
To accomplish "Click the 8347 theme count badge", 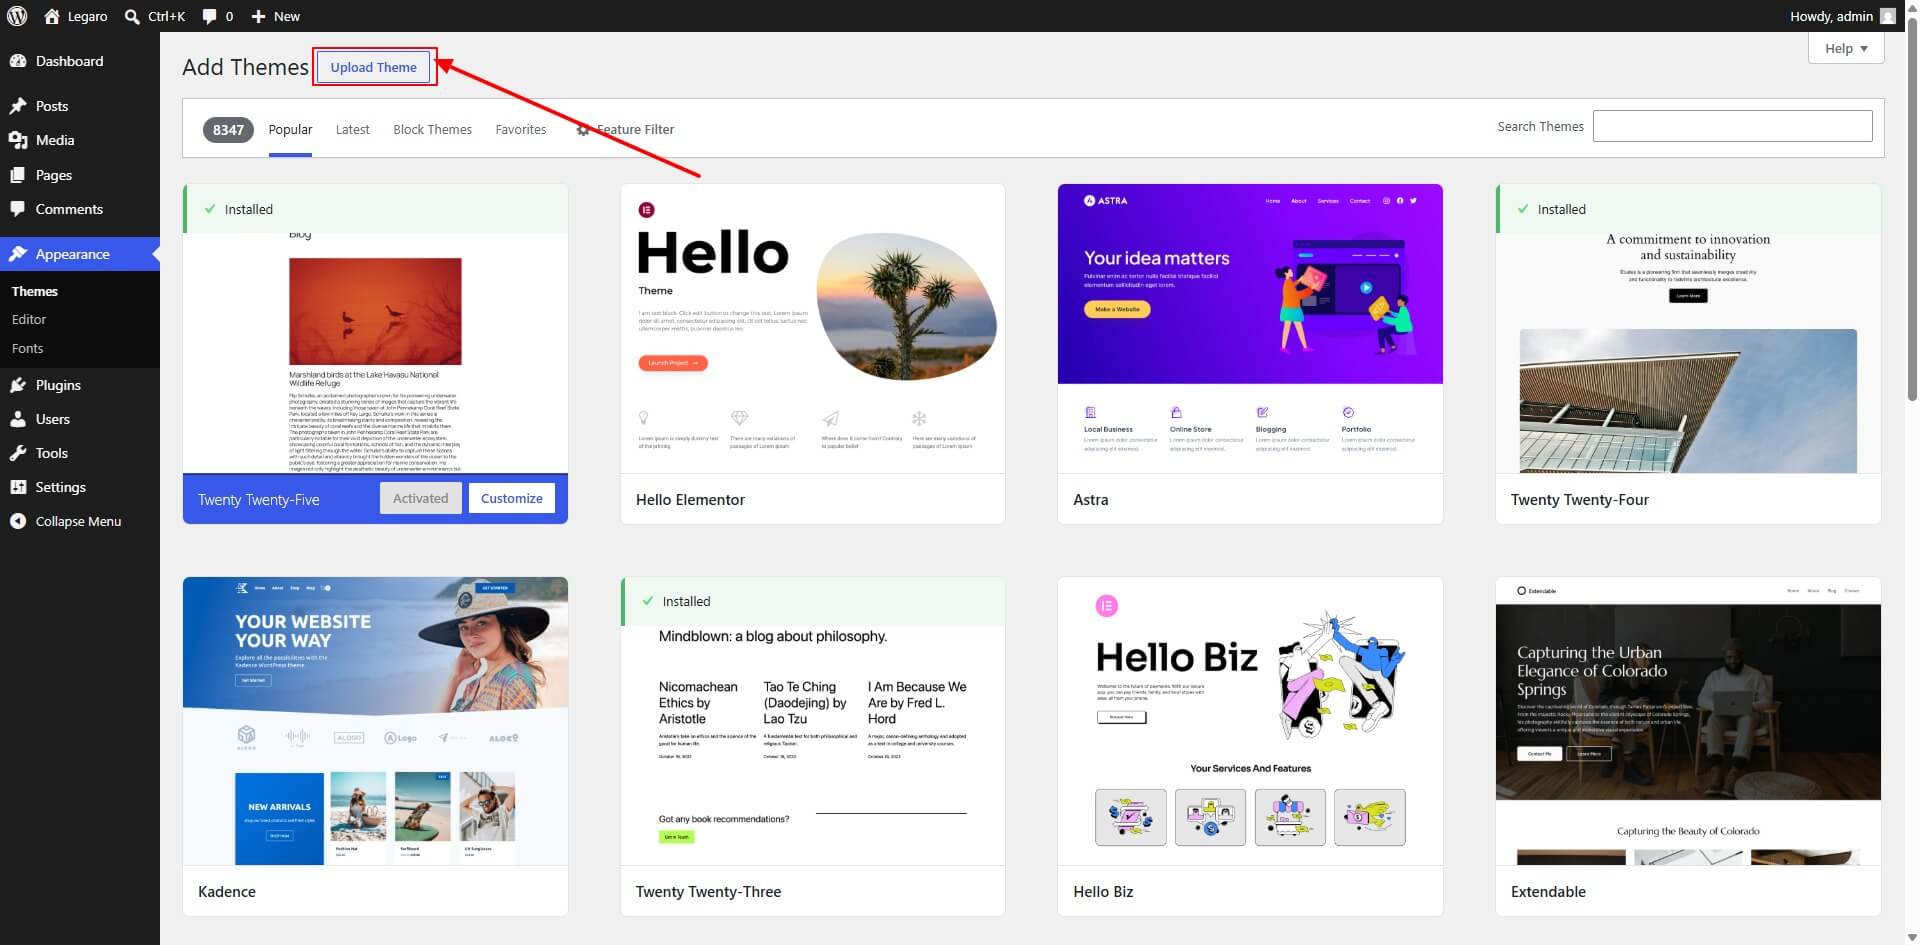I will coord(228,130).
